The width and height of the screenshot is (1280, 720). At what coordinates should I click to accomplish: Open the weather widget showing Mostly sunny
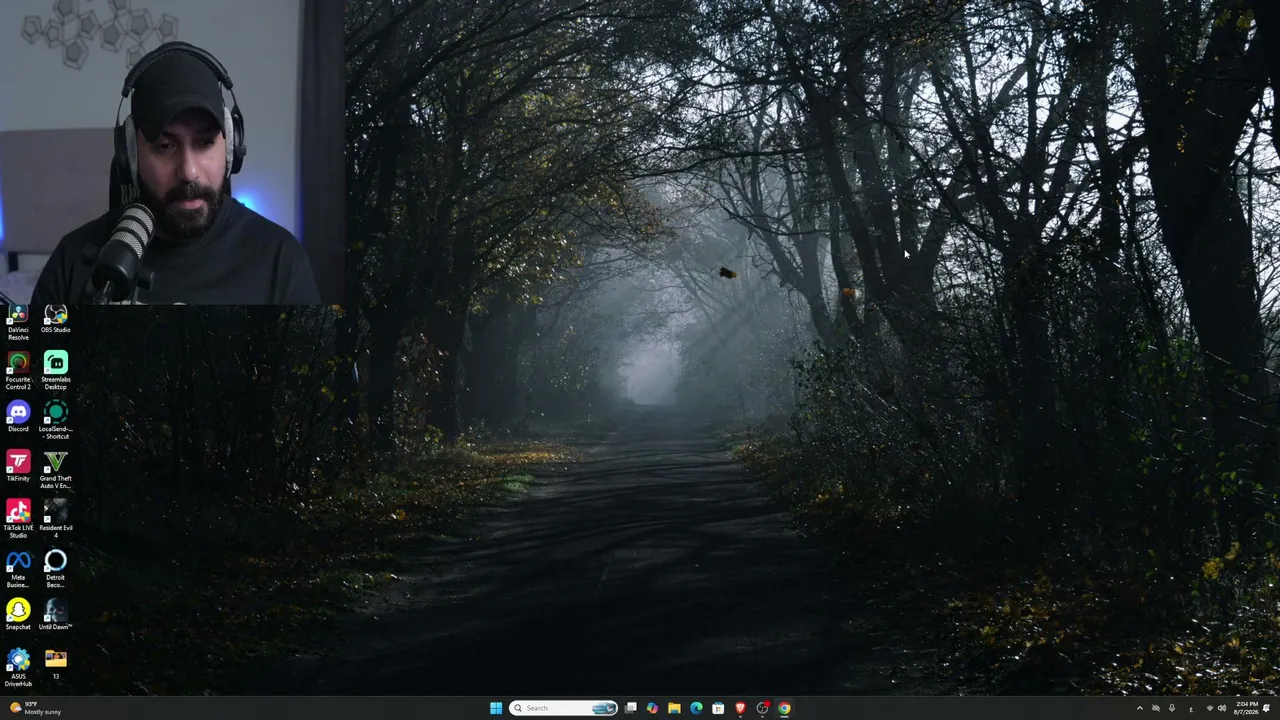[35, 708]
